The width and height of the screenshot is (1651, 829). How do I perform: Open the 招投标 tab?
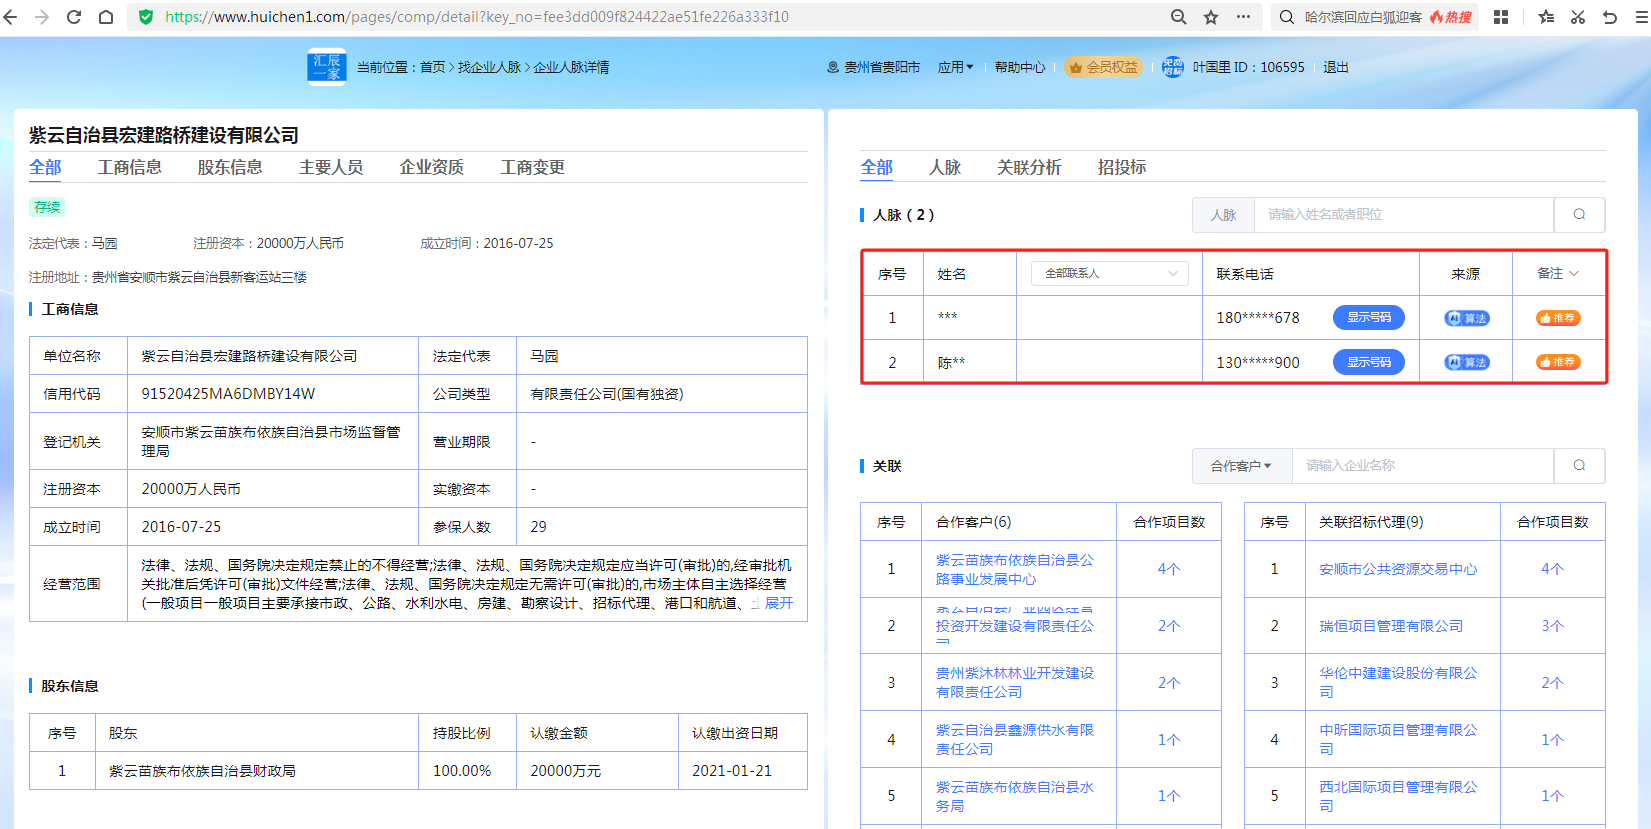click(1122, 167)
